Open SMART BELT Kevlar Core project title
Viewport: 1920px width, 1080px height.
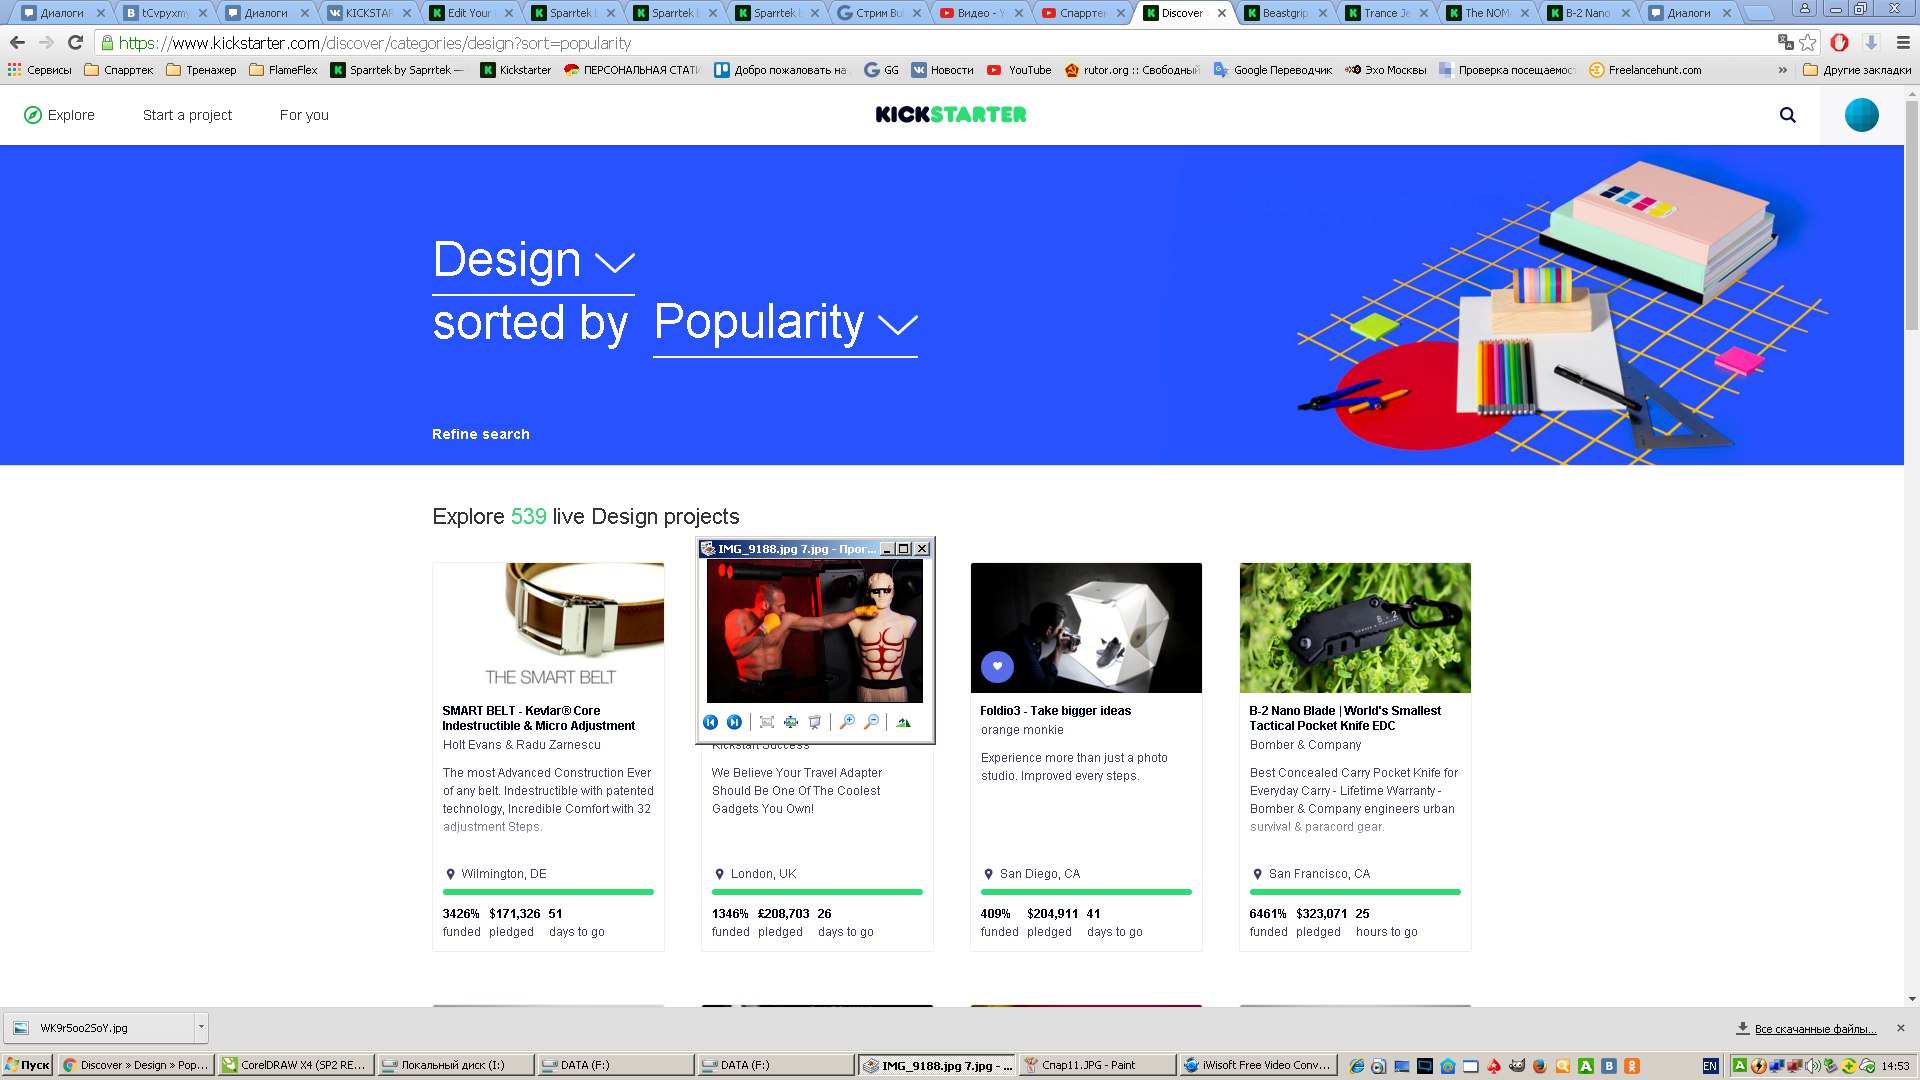538,718
